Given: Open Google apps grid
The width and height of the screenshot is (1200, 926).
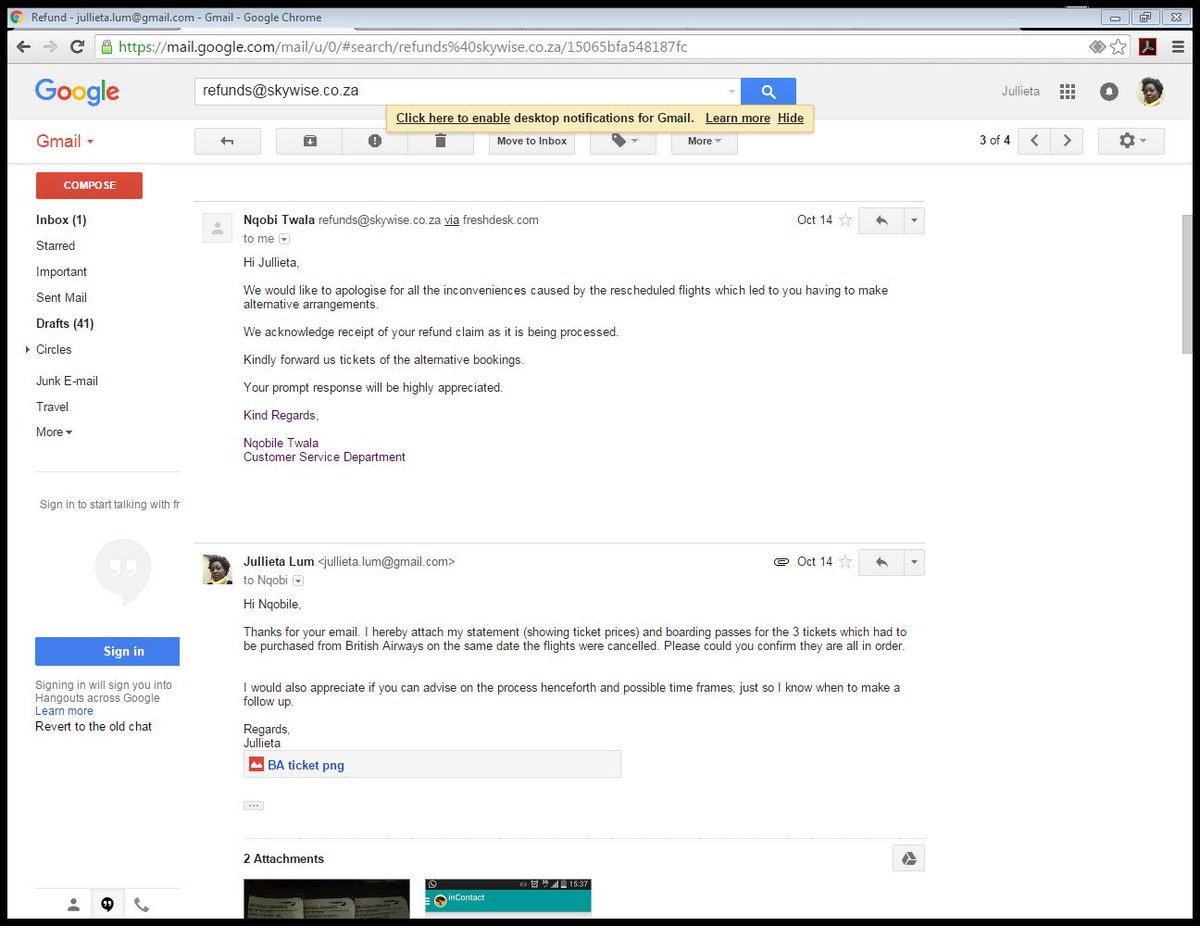Looking at the screenshot, I should click(x=1067, y=91).
